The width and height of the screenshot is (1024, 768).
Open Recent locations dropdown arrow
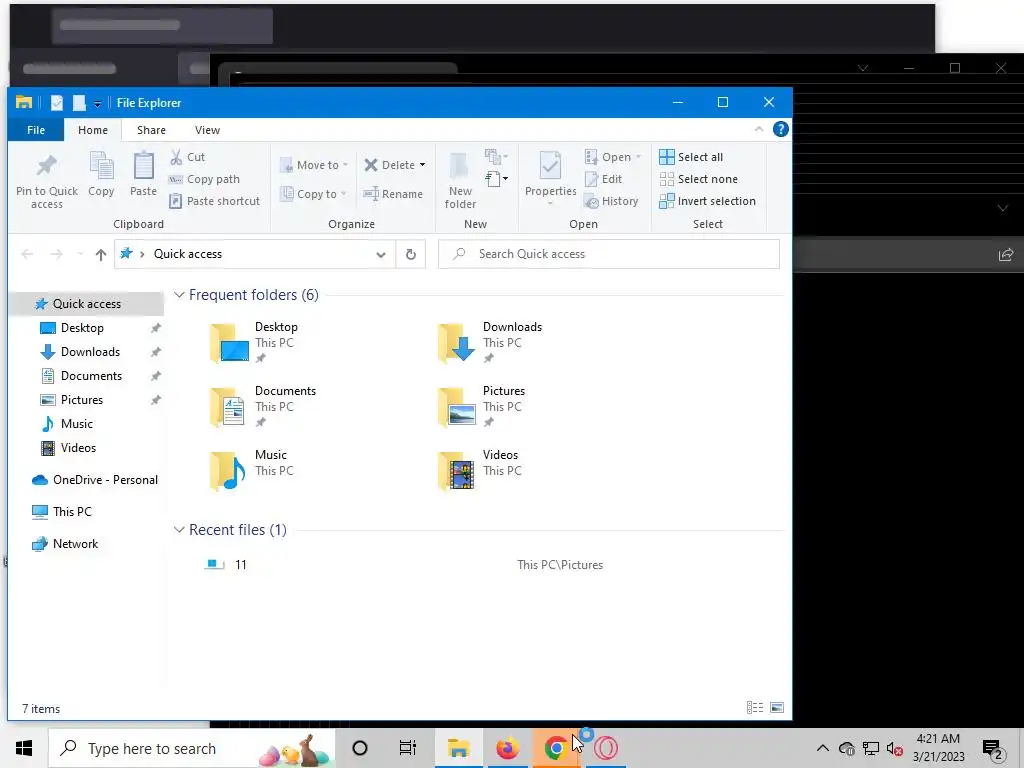click(80, 254)
